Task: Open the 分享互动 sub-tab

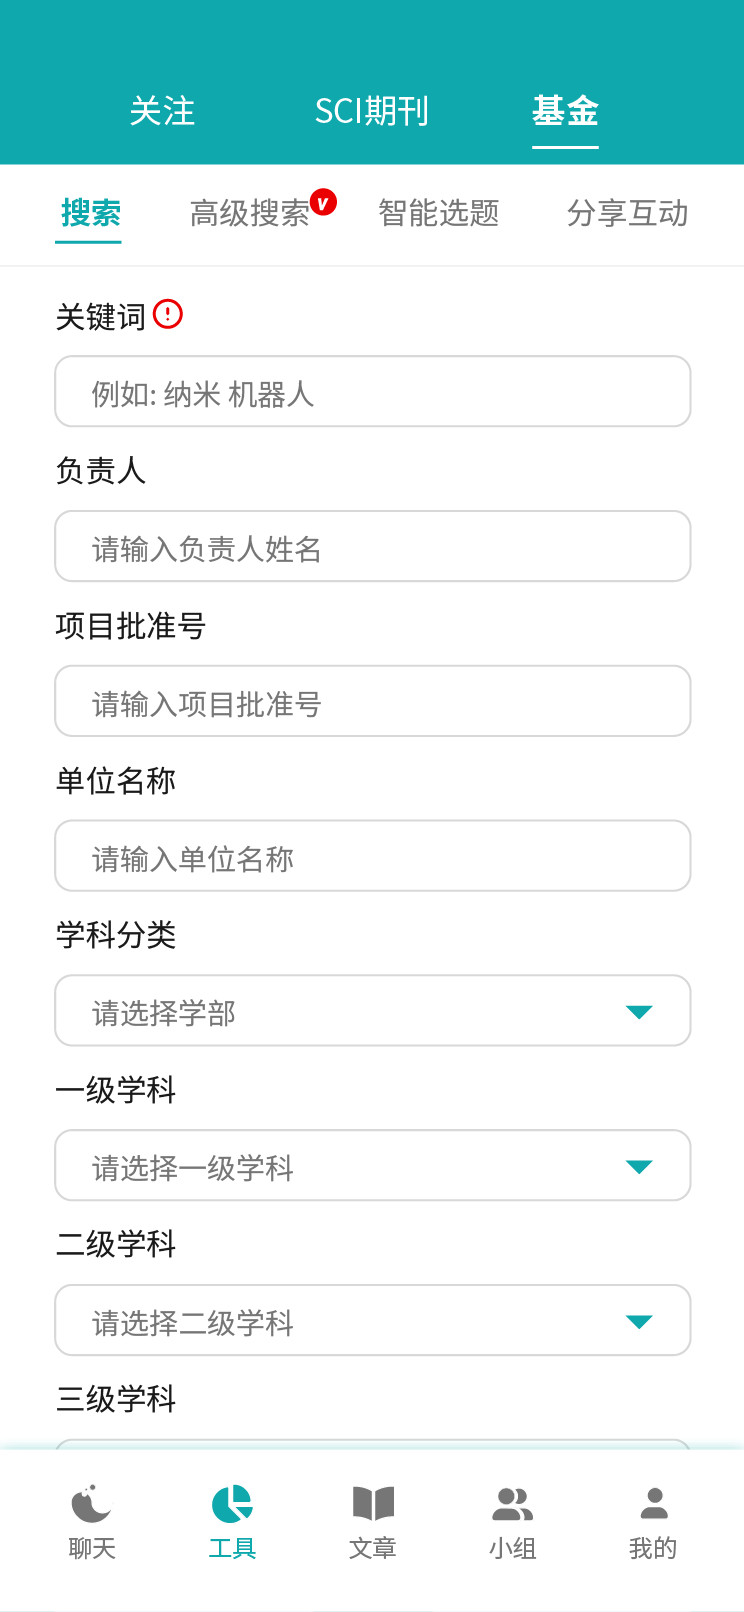Action: 627,213
